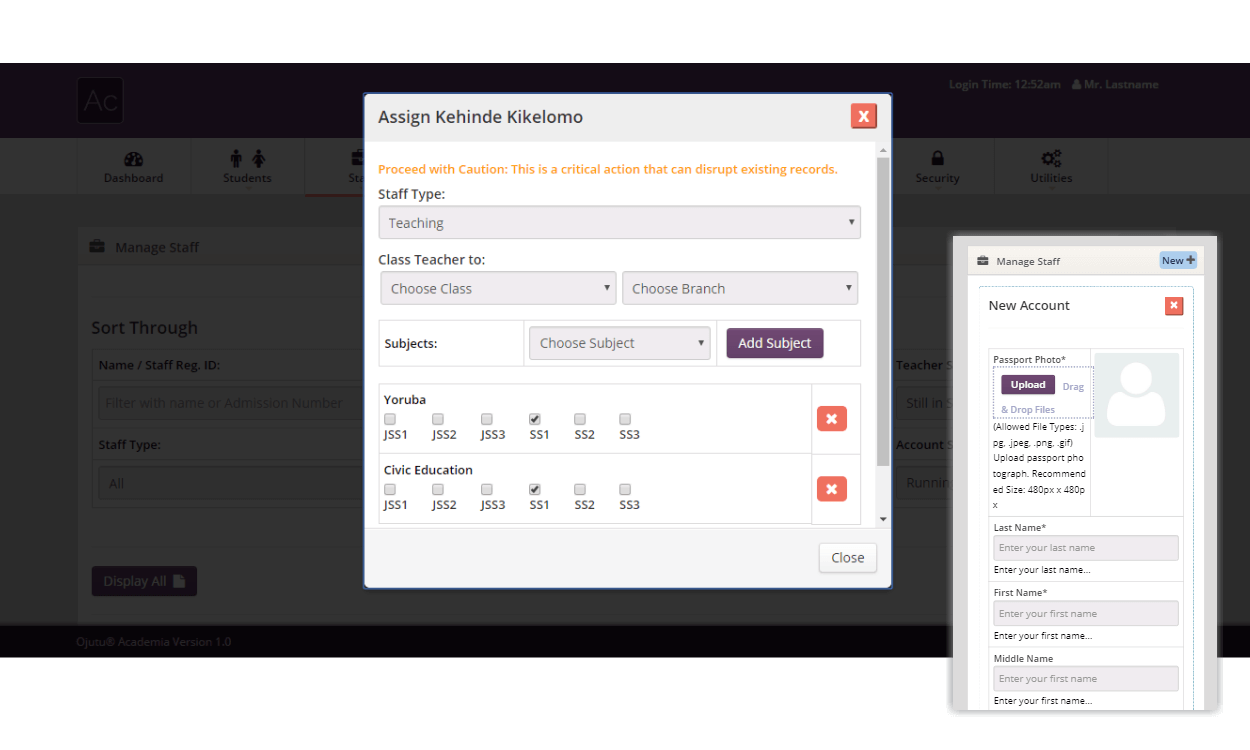
Task: Tick JSS1 for Yoruba
Action: coord(390,419)
